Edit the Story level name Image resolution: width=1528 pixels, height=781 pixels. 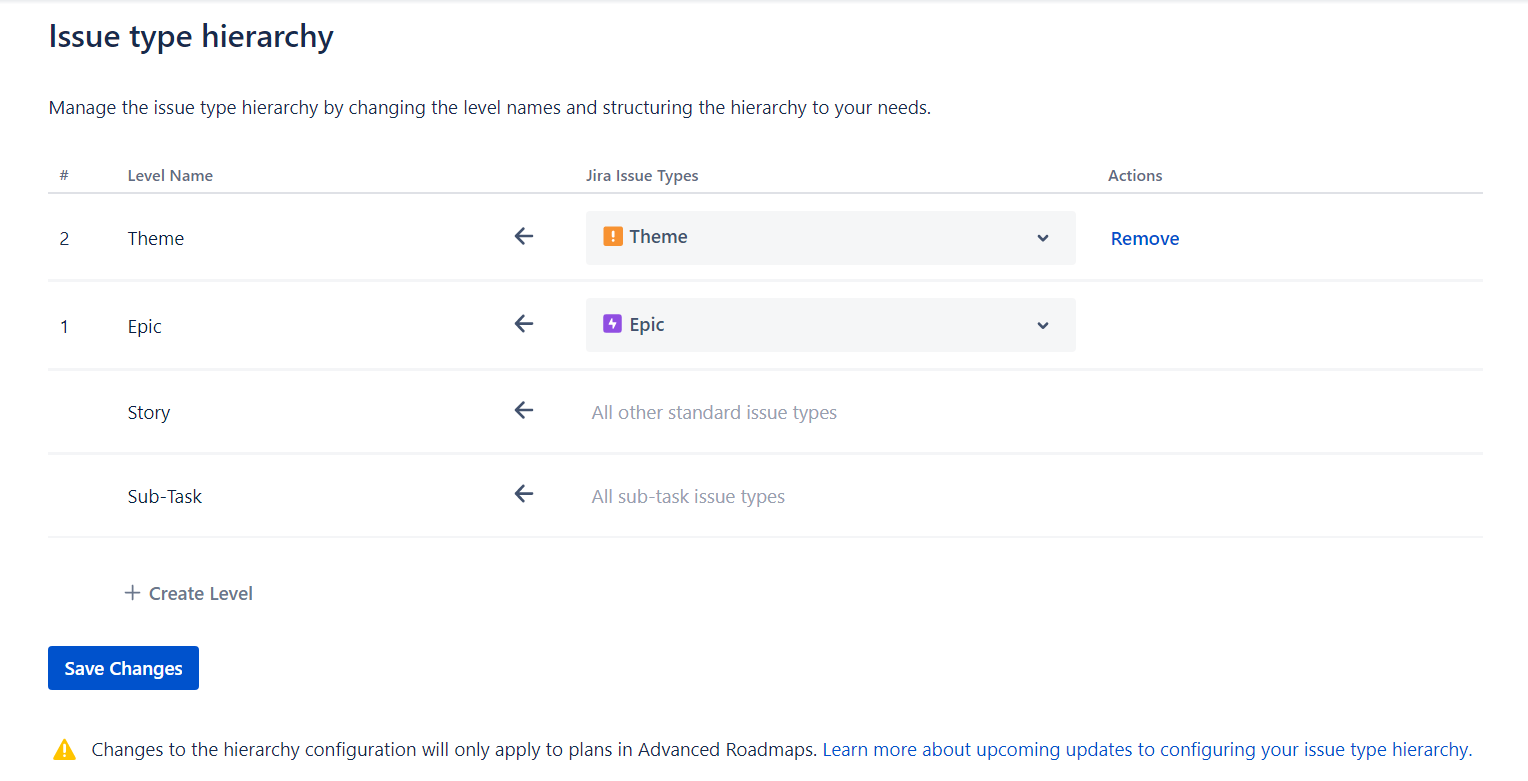[x=149, y=412]
